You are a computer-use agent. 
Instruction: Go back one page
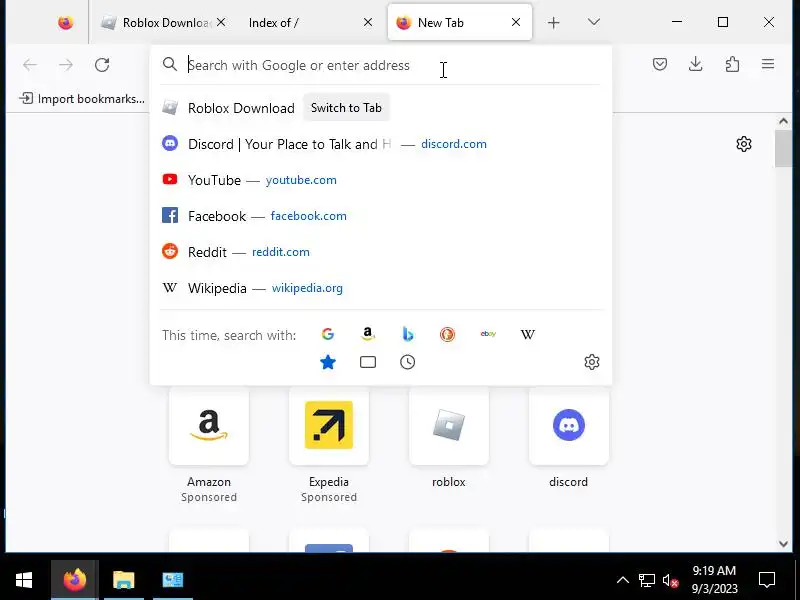(30, 65)
